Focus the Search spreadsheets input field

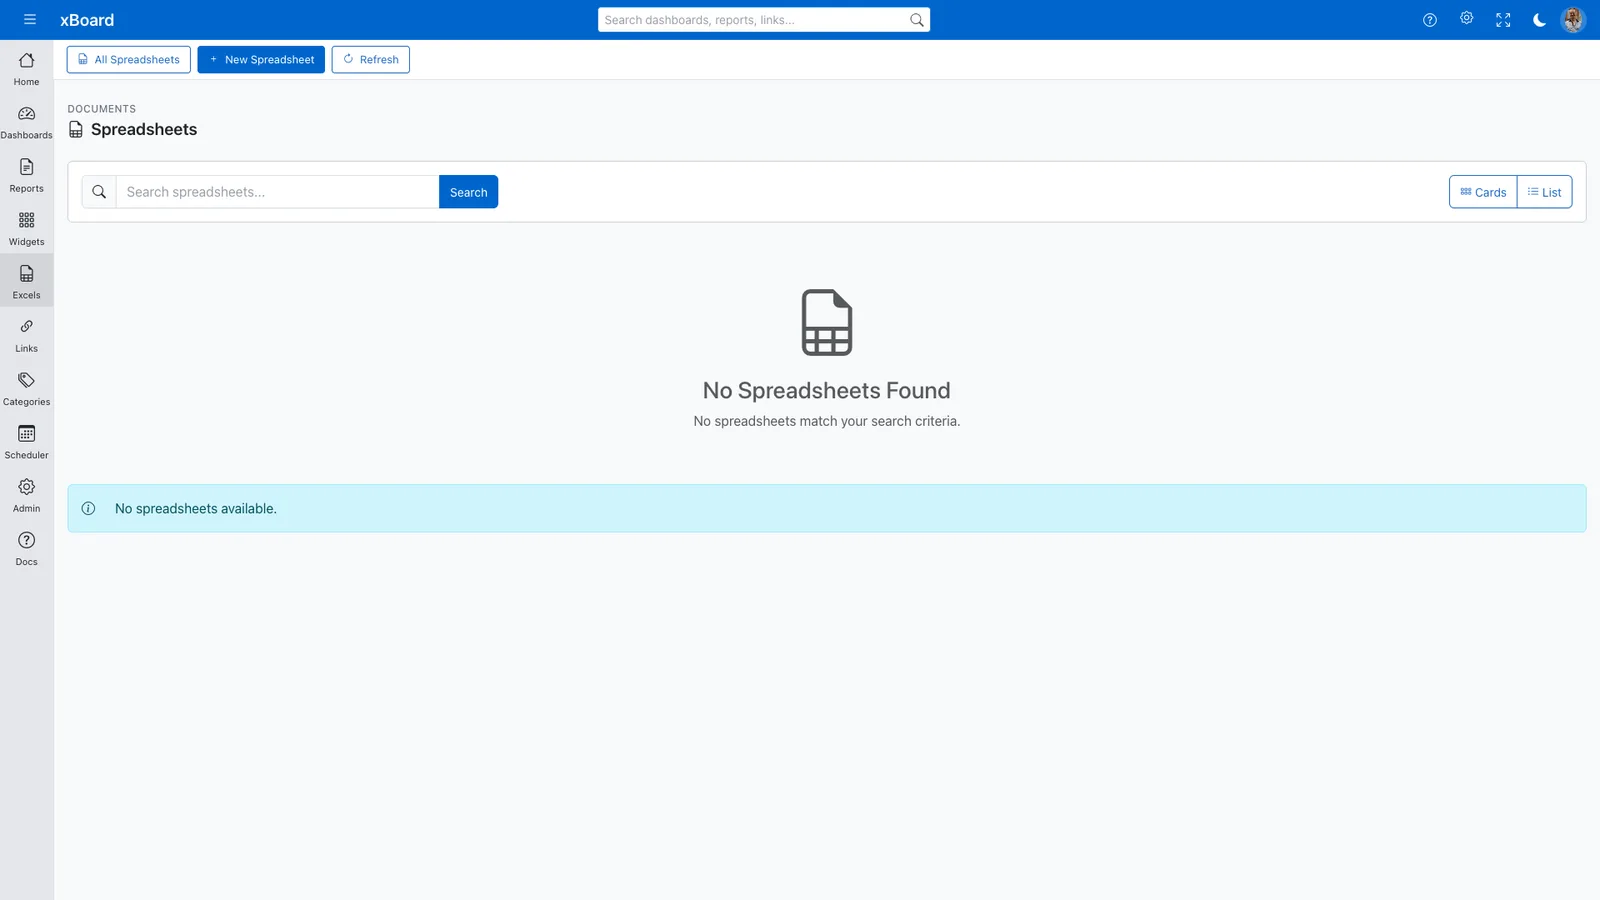click(x=277, y=192)
